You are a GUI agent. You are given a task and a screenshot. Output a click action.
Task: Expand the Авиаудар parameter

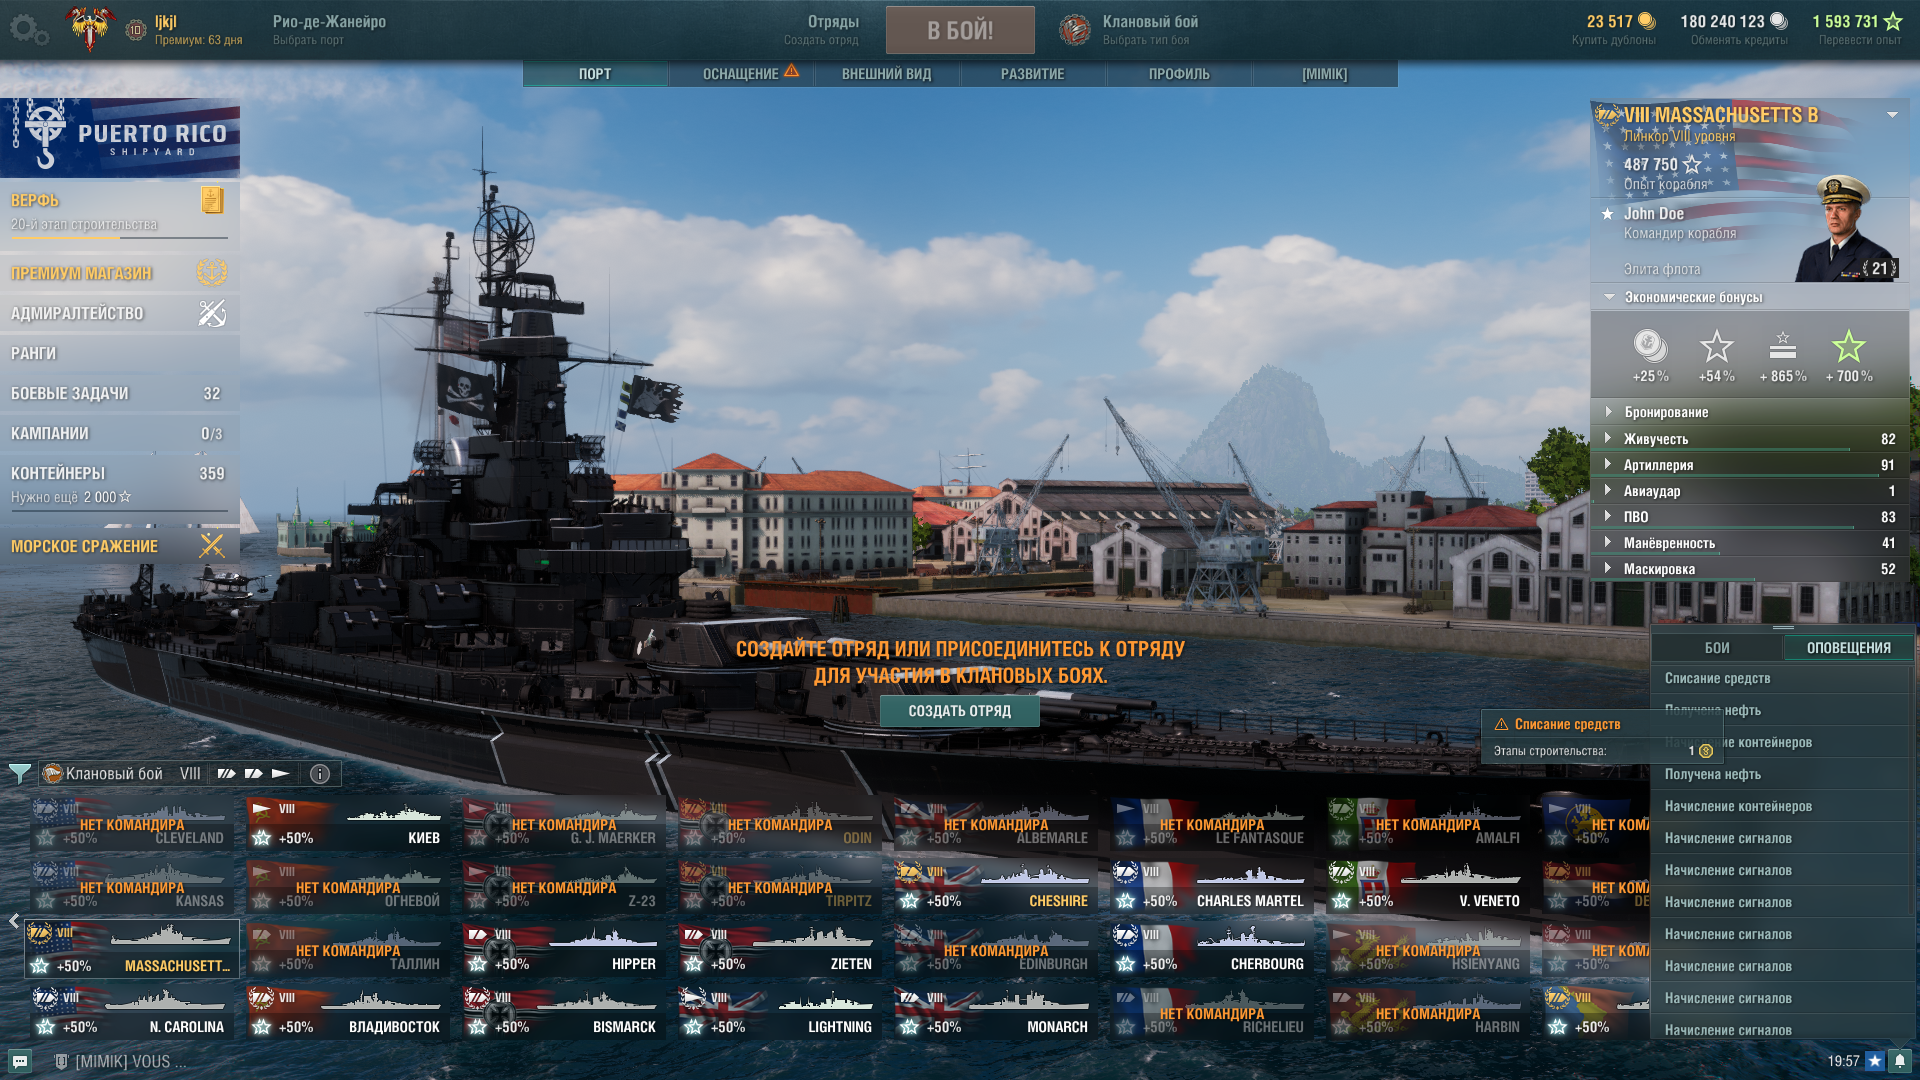[1750, 490]
